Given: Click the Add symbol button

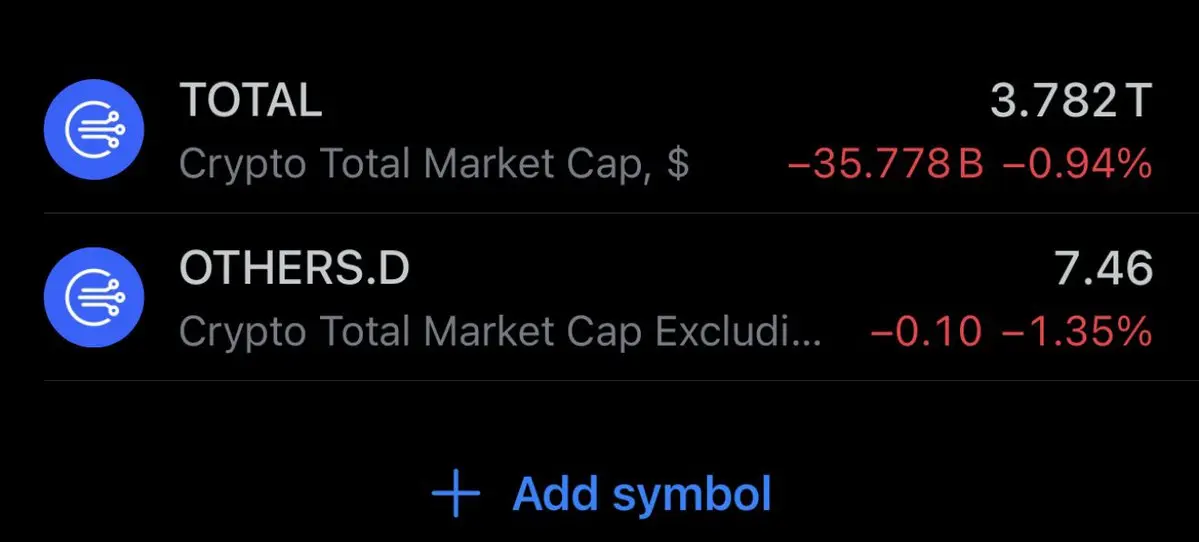Looking at the screenshot, I should [x=602, y=494].
